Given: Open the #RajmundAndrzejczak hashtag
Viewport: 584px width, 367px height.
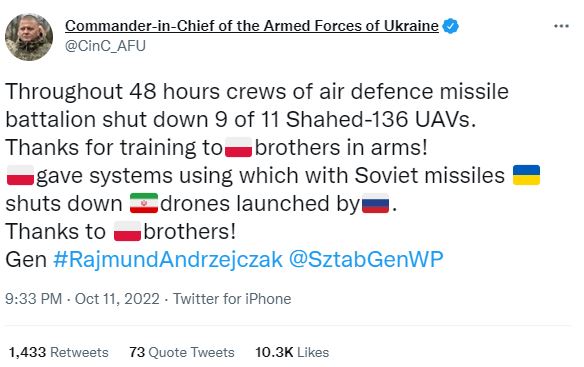Looking at the screenshot, I should point(168,260).
